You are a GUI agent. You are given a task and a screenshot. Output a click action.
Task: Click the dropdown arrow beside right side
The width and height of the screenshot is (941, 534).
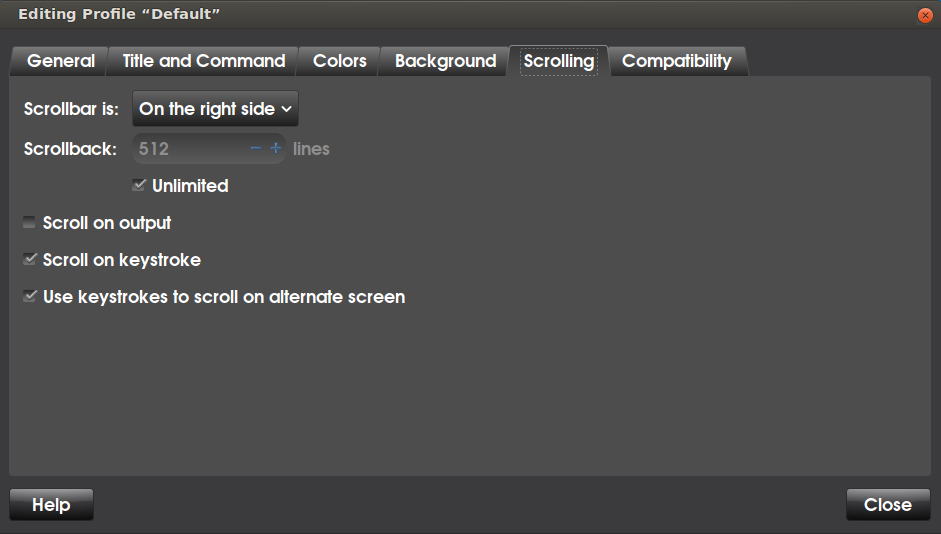286,109
